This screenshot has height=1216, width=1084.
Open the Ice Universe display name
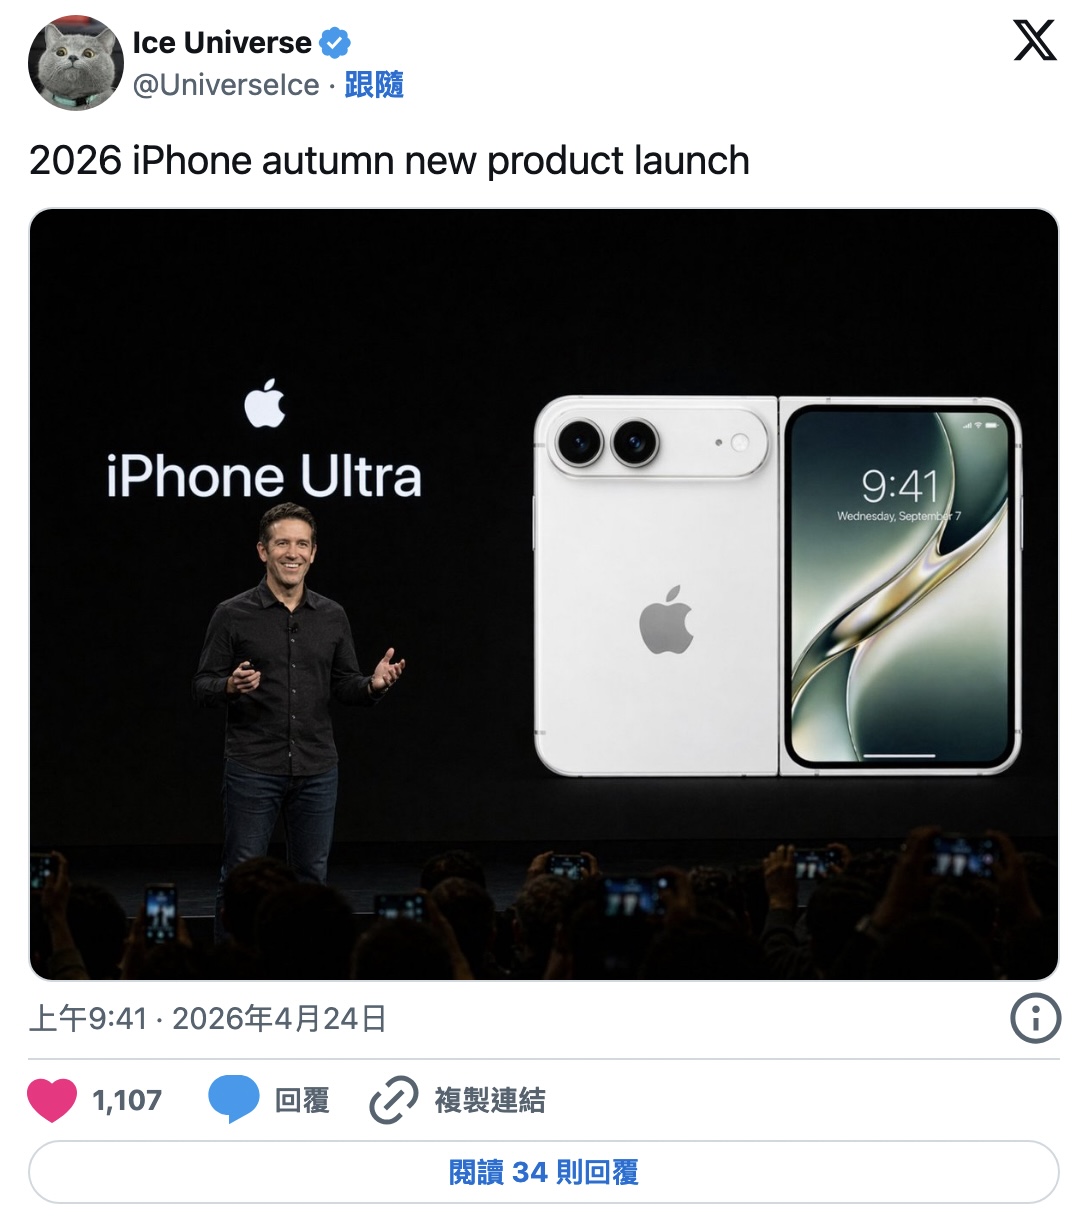pyautogui.click(x=222, y=43)
